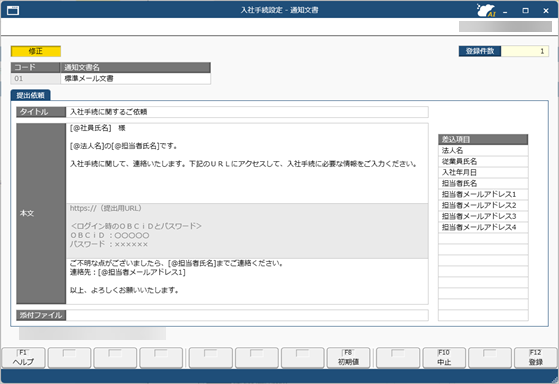Minimize the 入社手続設定 window
The width and height of the screenshot is (559, 384).
pyautogui.click(x=505, y=11)
